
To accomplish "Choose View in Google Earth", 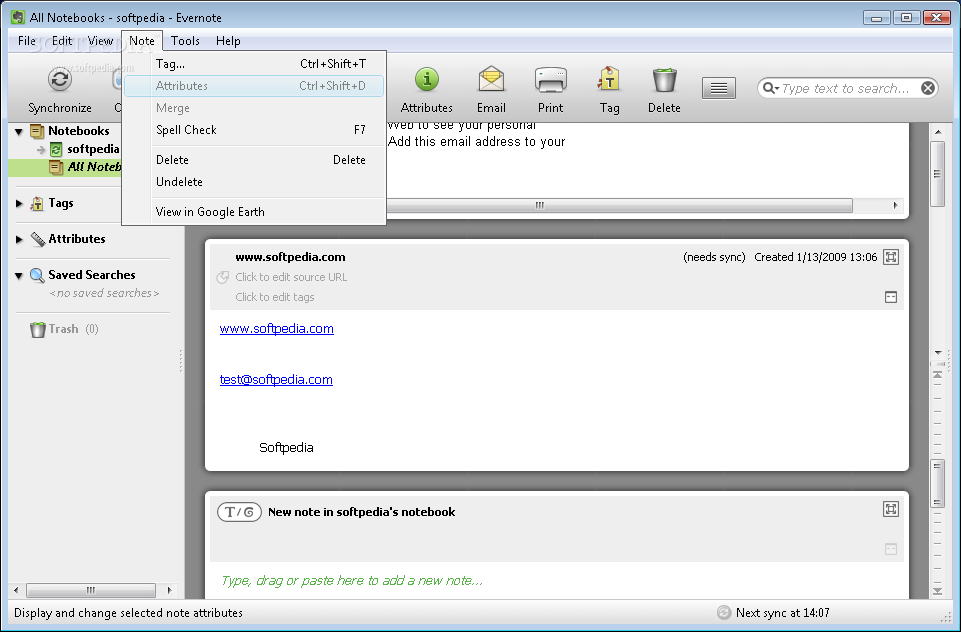I will point(254,212).
